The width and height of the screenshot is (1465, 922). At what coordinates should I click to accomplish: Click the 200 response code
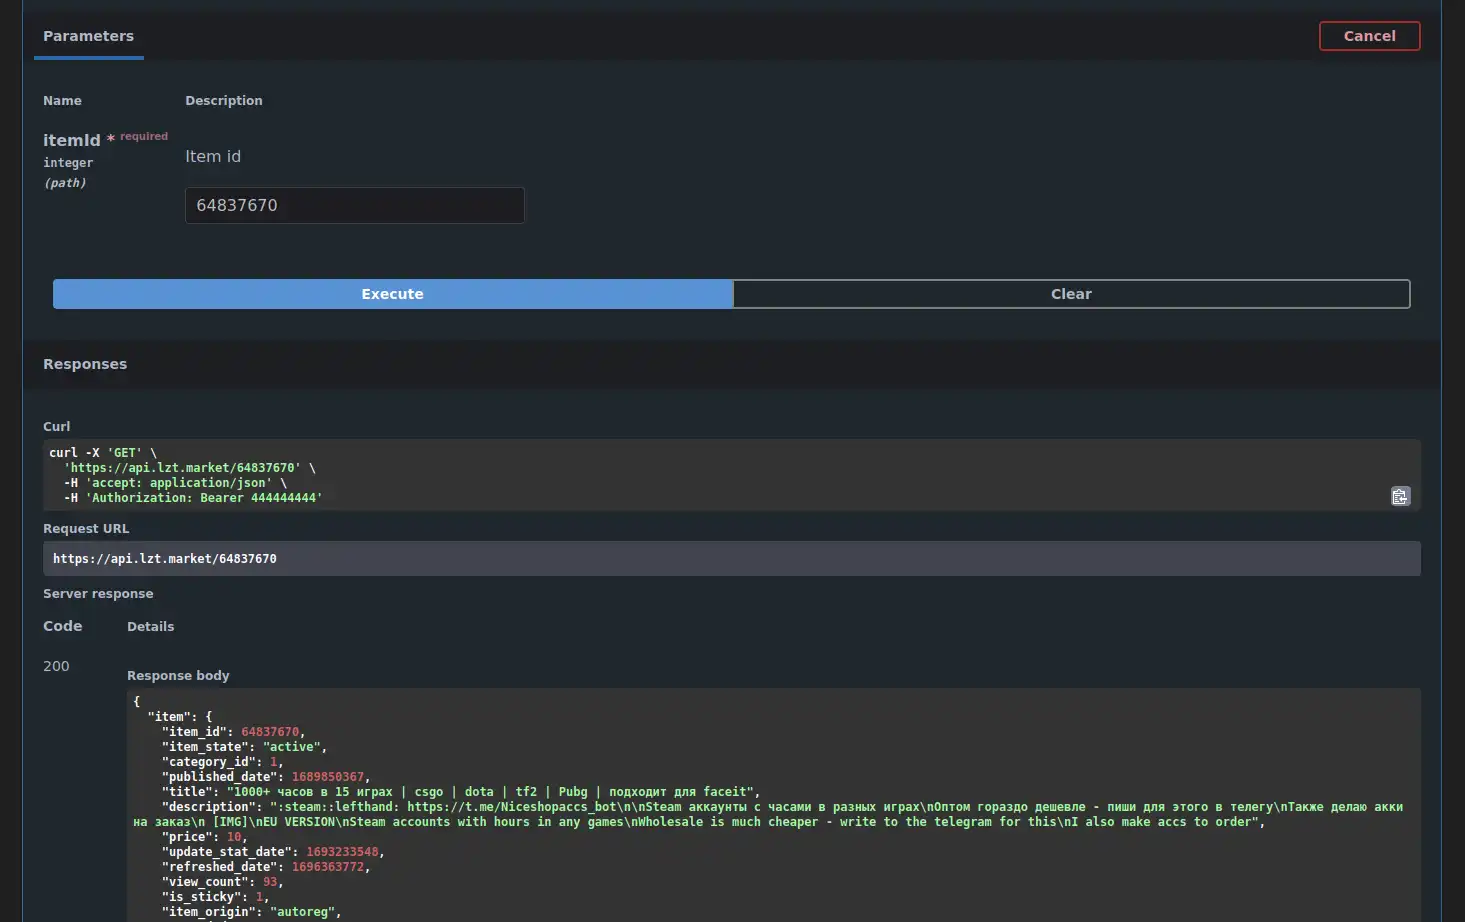coord(56,666)
